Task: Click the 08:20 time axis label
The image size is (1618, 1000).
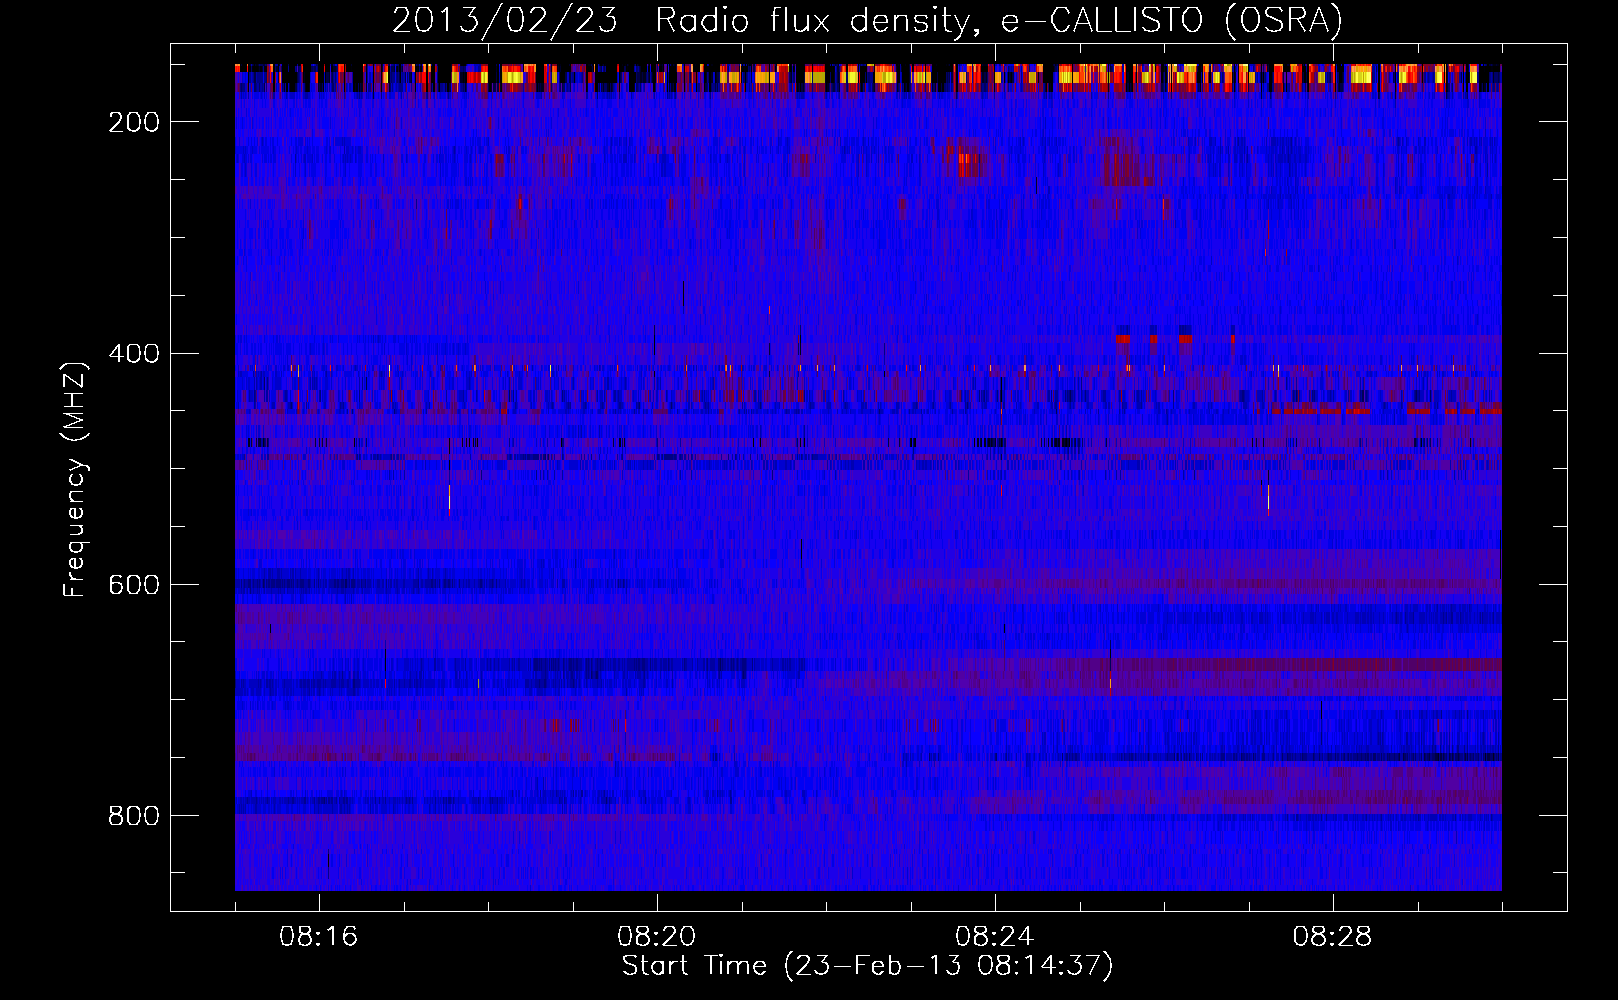Action: click(657, 937)
